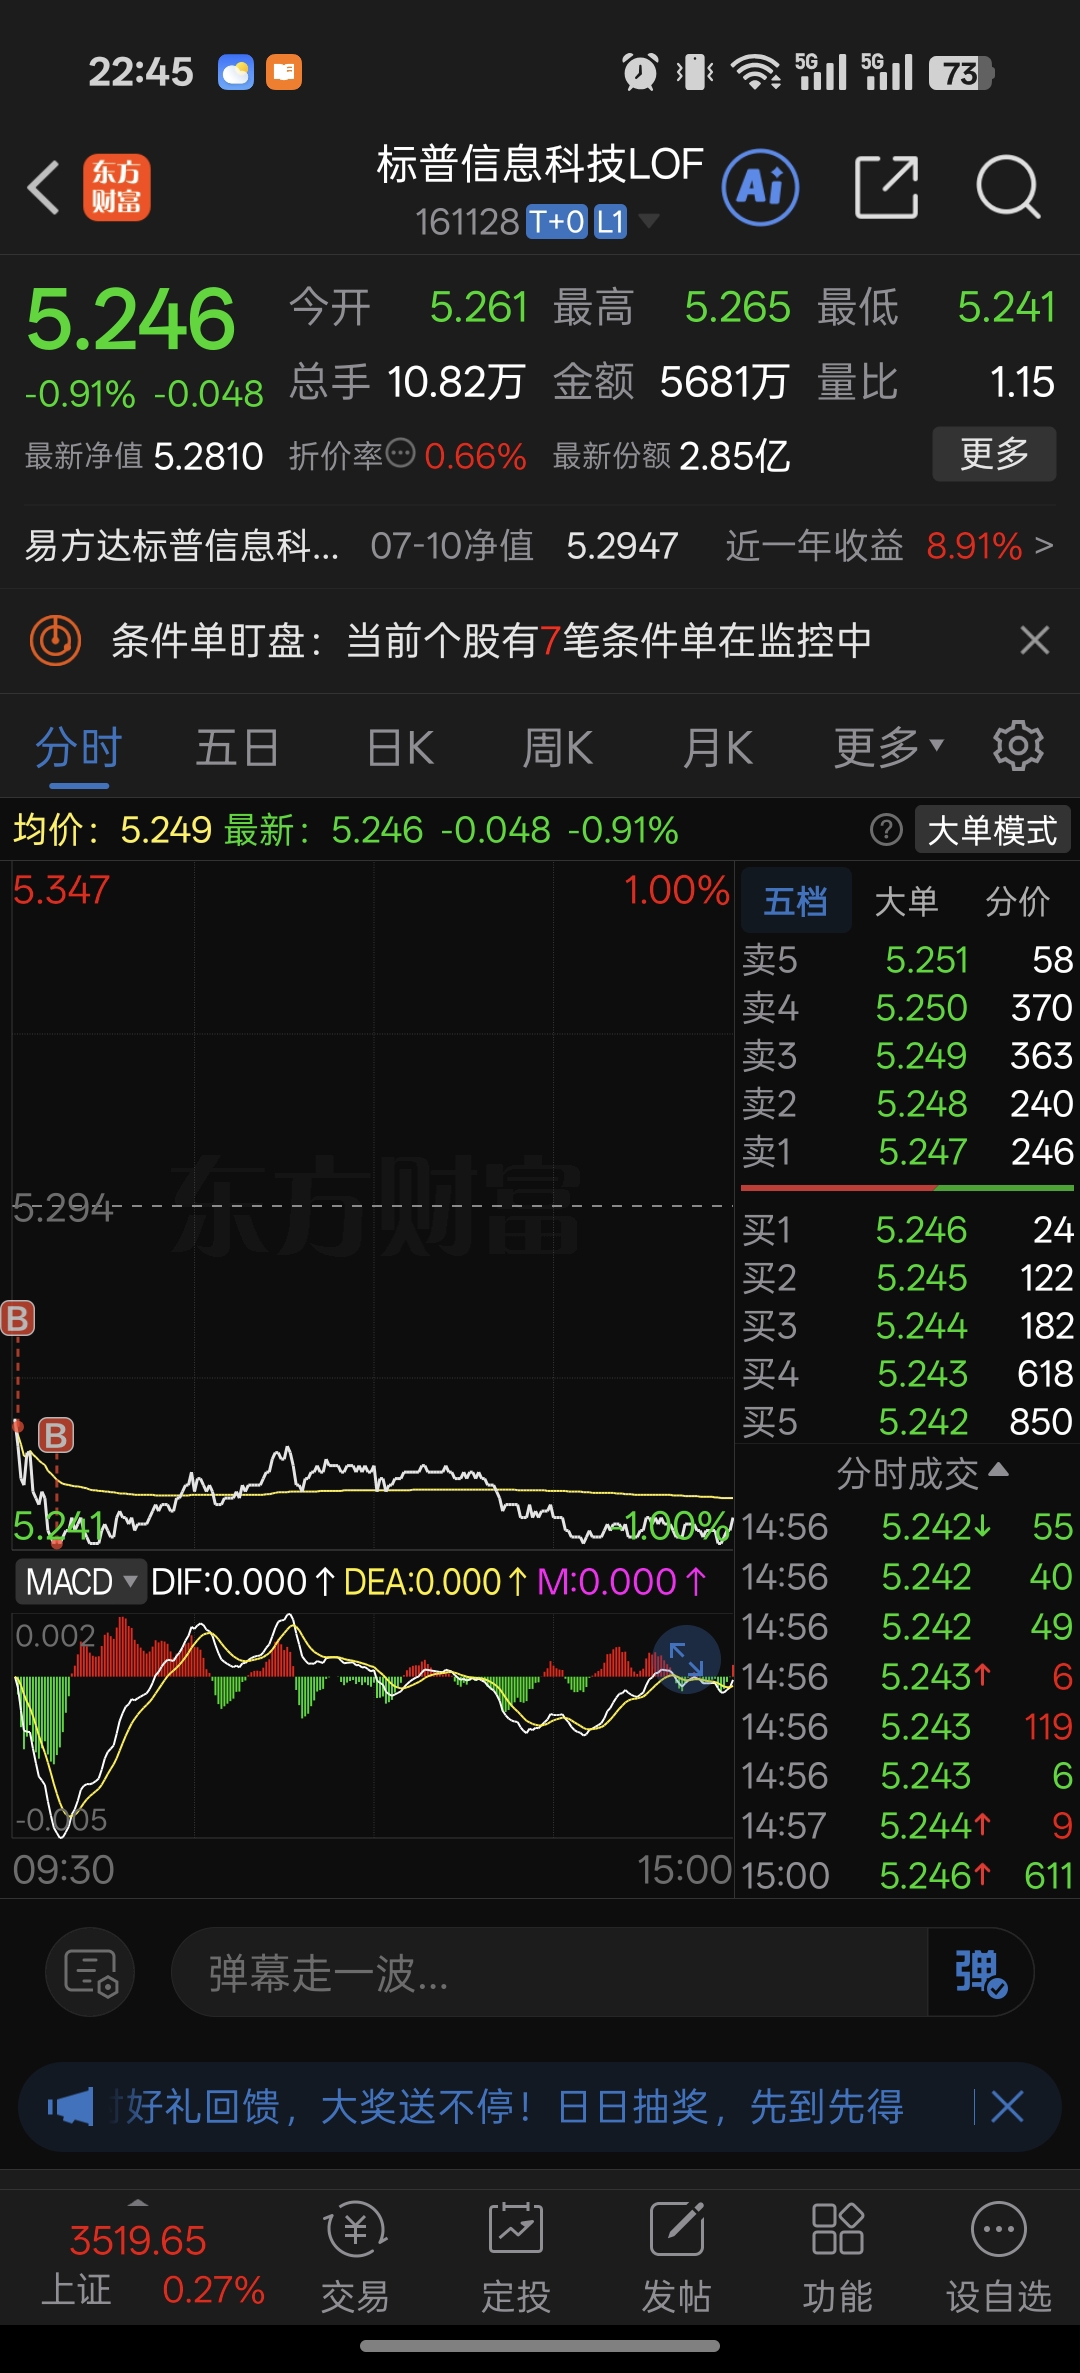
Task: Tap the share icon
Action: (887, 187)
